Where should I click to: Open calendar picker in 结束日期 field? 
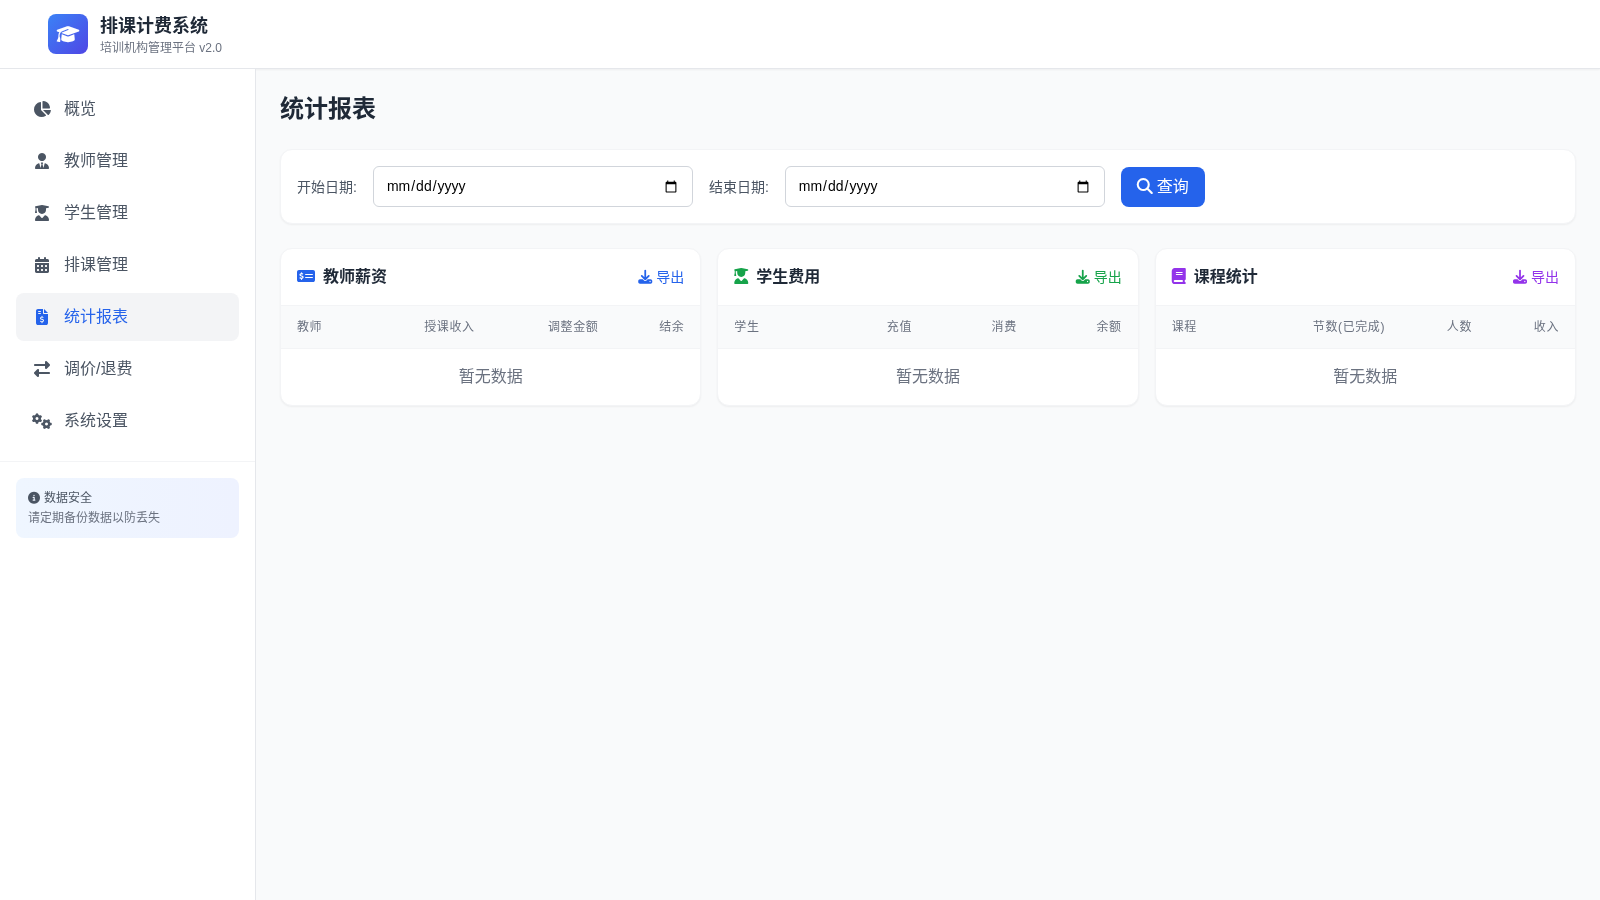coord(1083,187)
